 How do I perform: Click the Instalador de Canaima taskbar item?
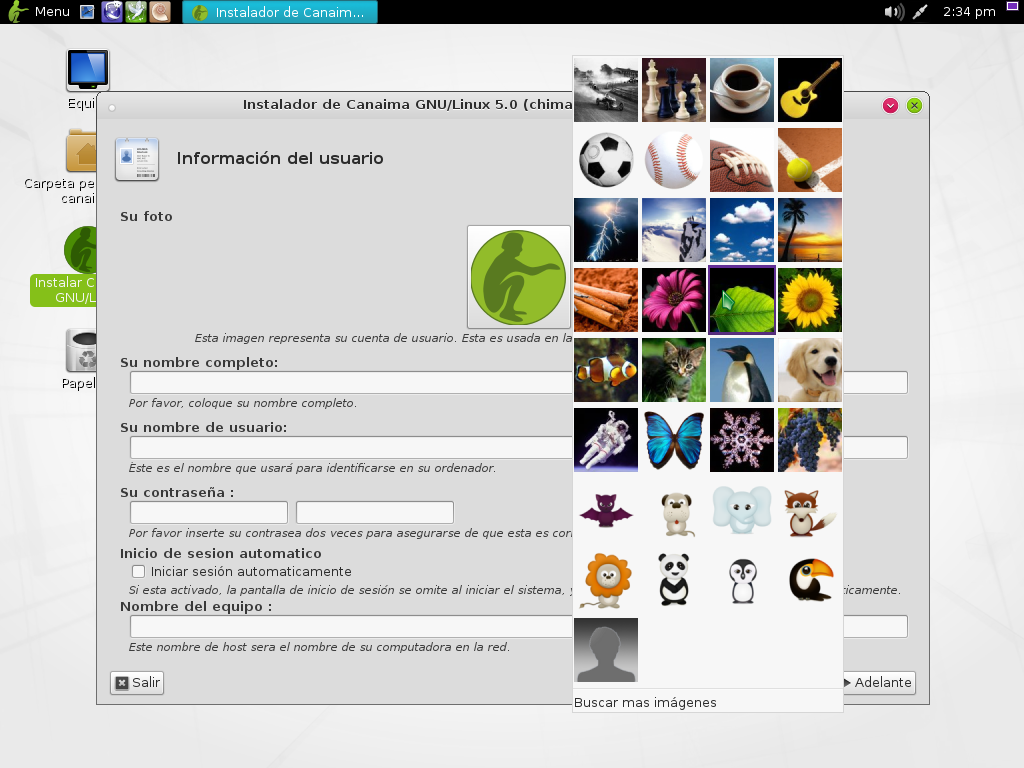278,13
